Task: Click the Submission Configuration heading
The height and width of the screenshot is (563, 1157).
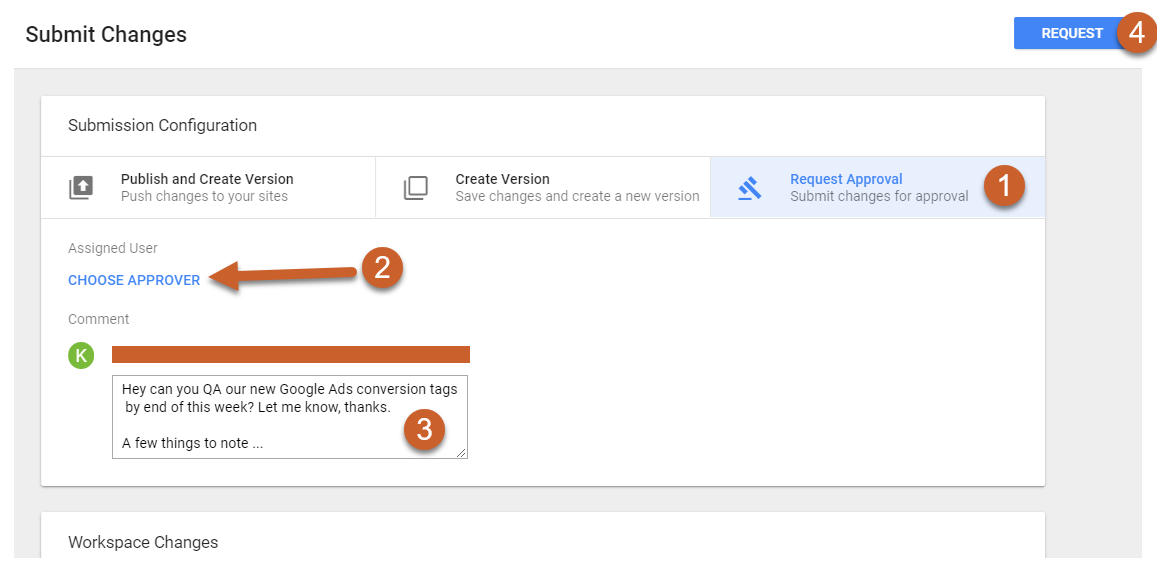Action: click(162, 125)
